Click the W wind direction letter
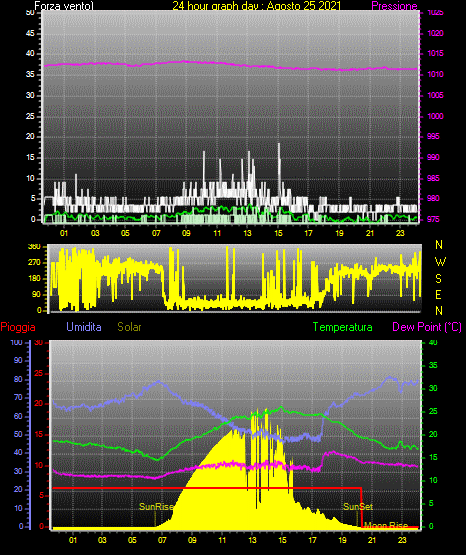Viewport: 466px width, 555px height. tap(440, 262)
